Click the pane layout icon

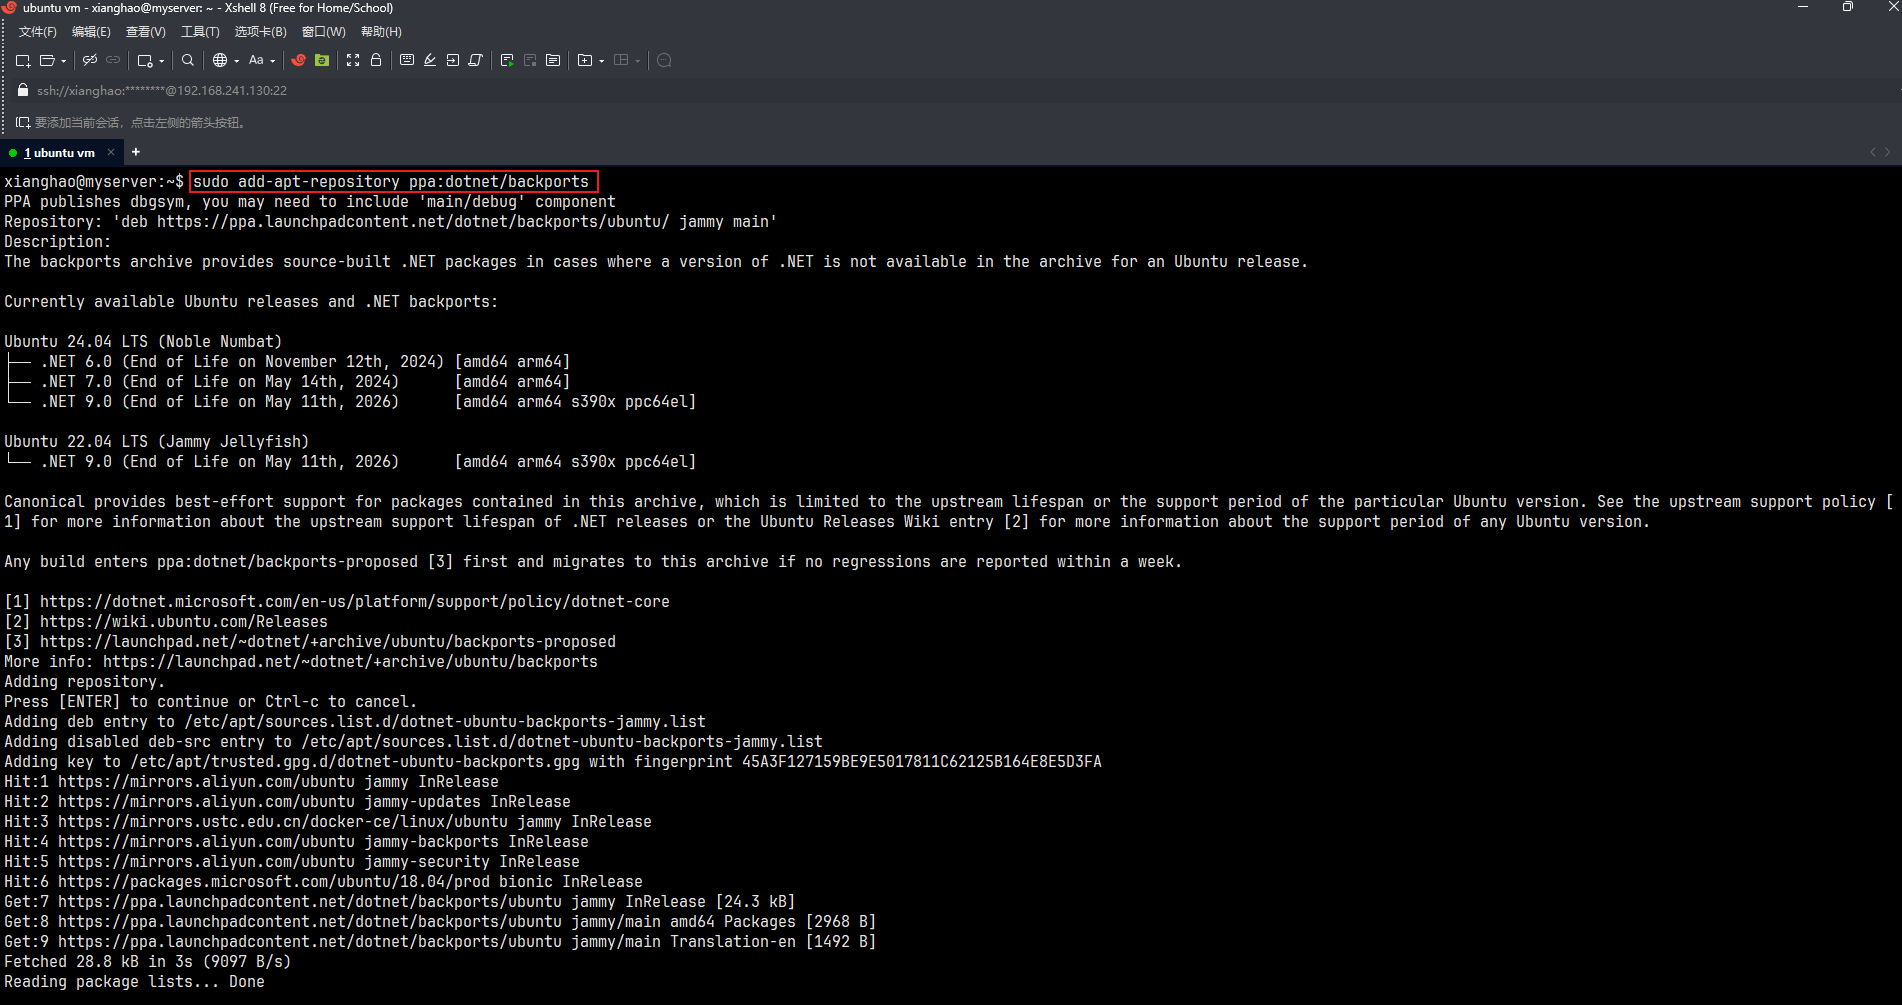click(621, 60)
